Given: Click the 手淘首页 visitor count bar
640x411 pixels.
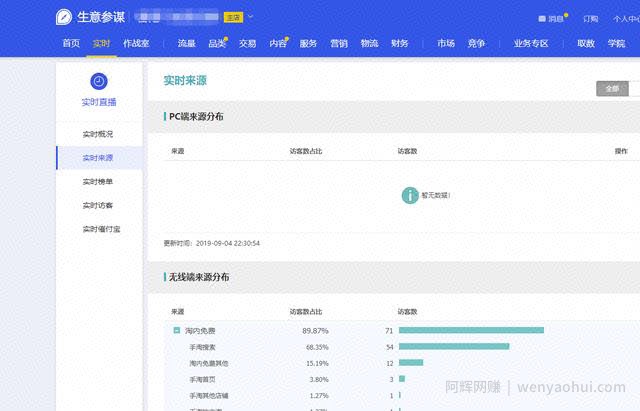Looking at the screenshot, I should 402,379.
